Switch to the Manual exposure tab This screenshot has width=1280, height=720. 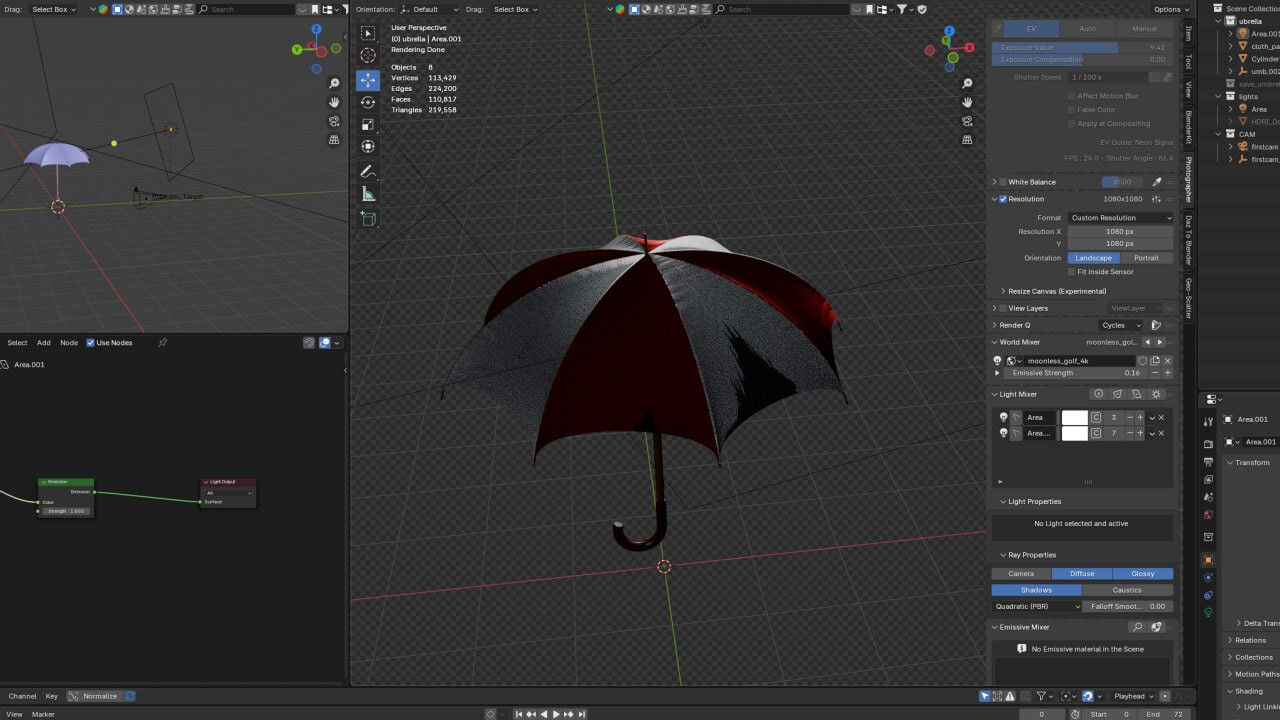point(1144,29)
